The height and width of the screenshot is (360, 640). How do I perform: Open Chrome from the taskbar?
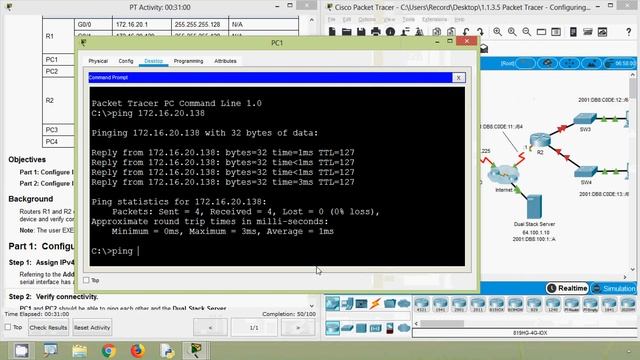(x=109, y=350)
